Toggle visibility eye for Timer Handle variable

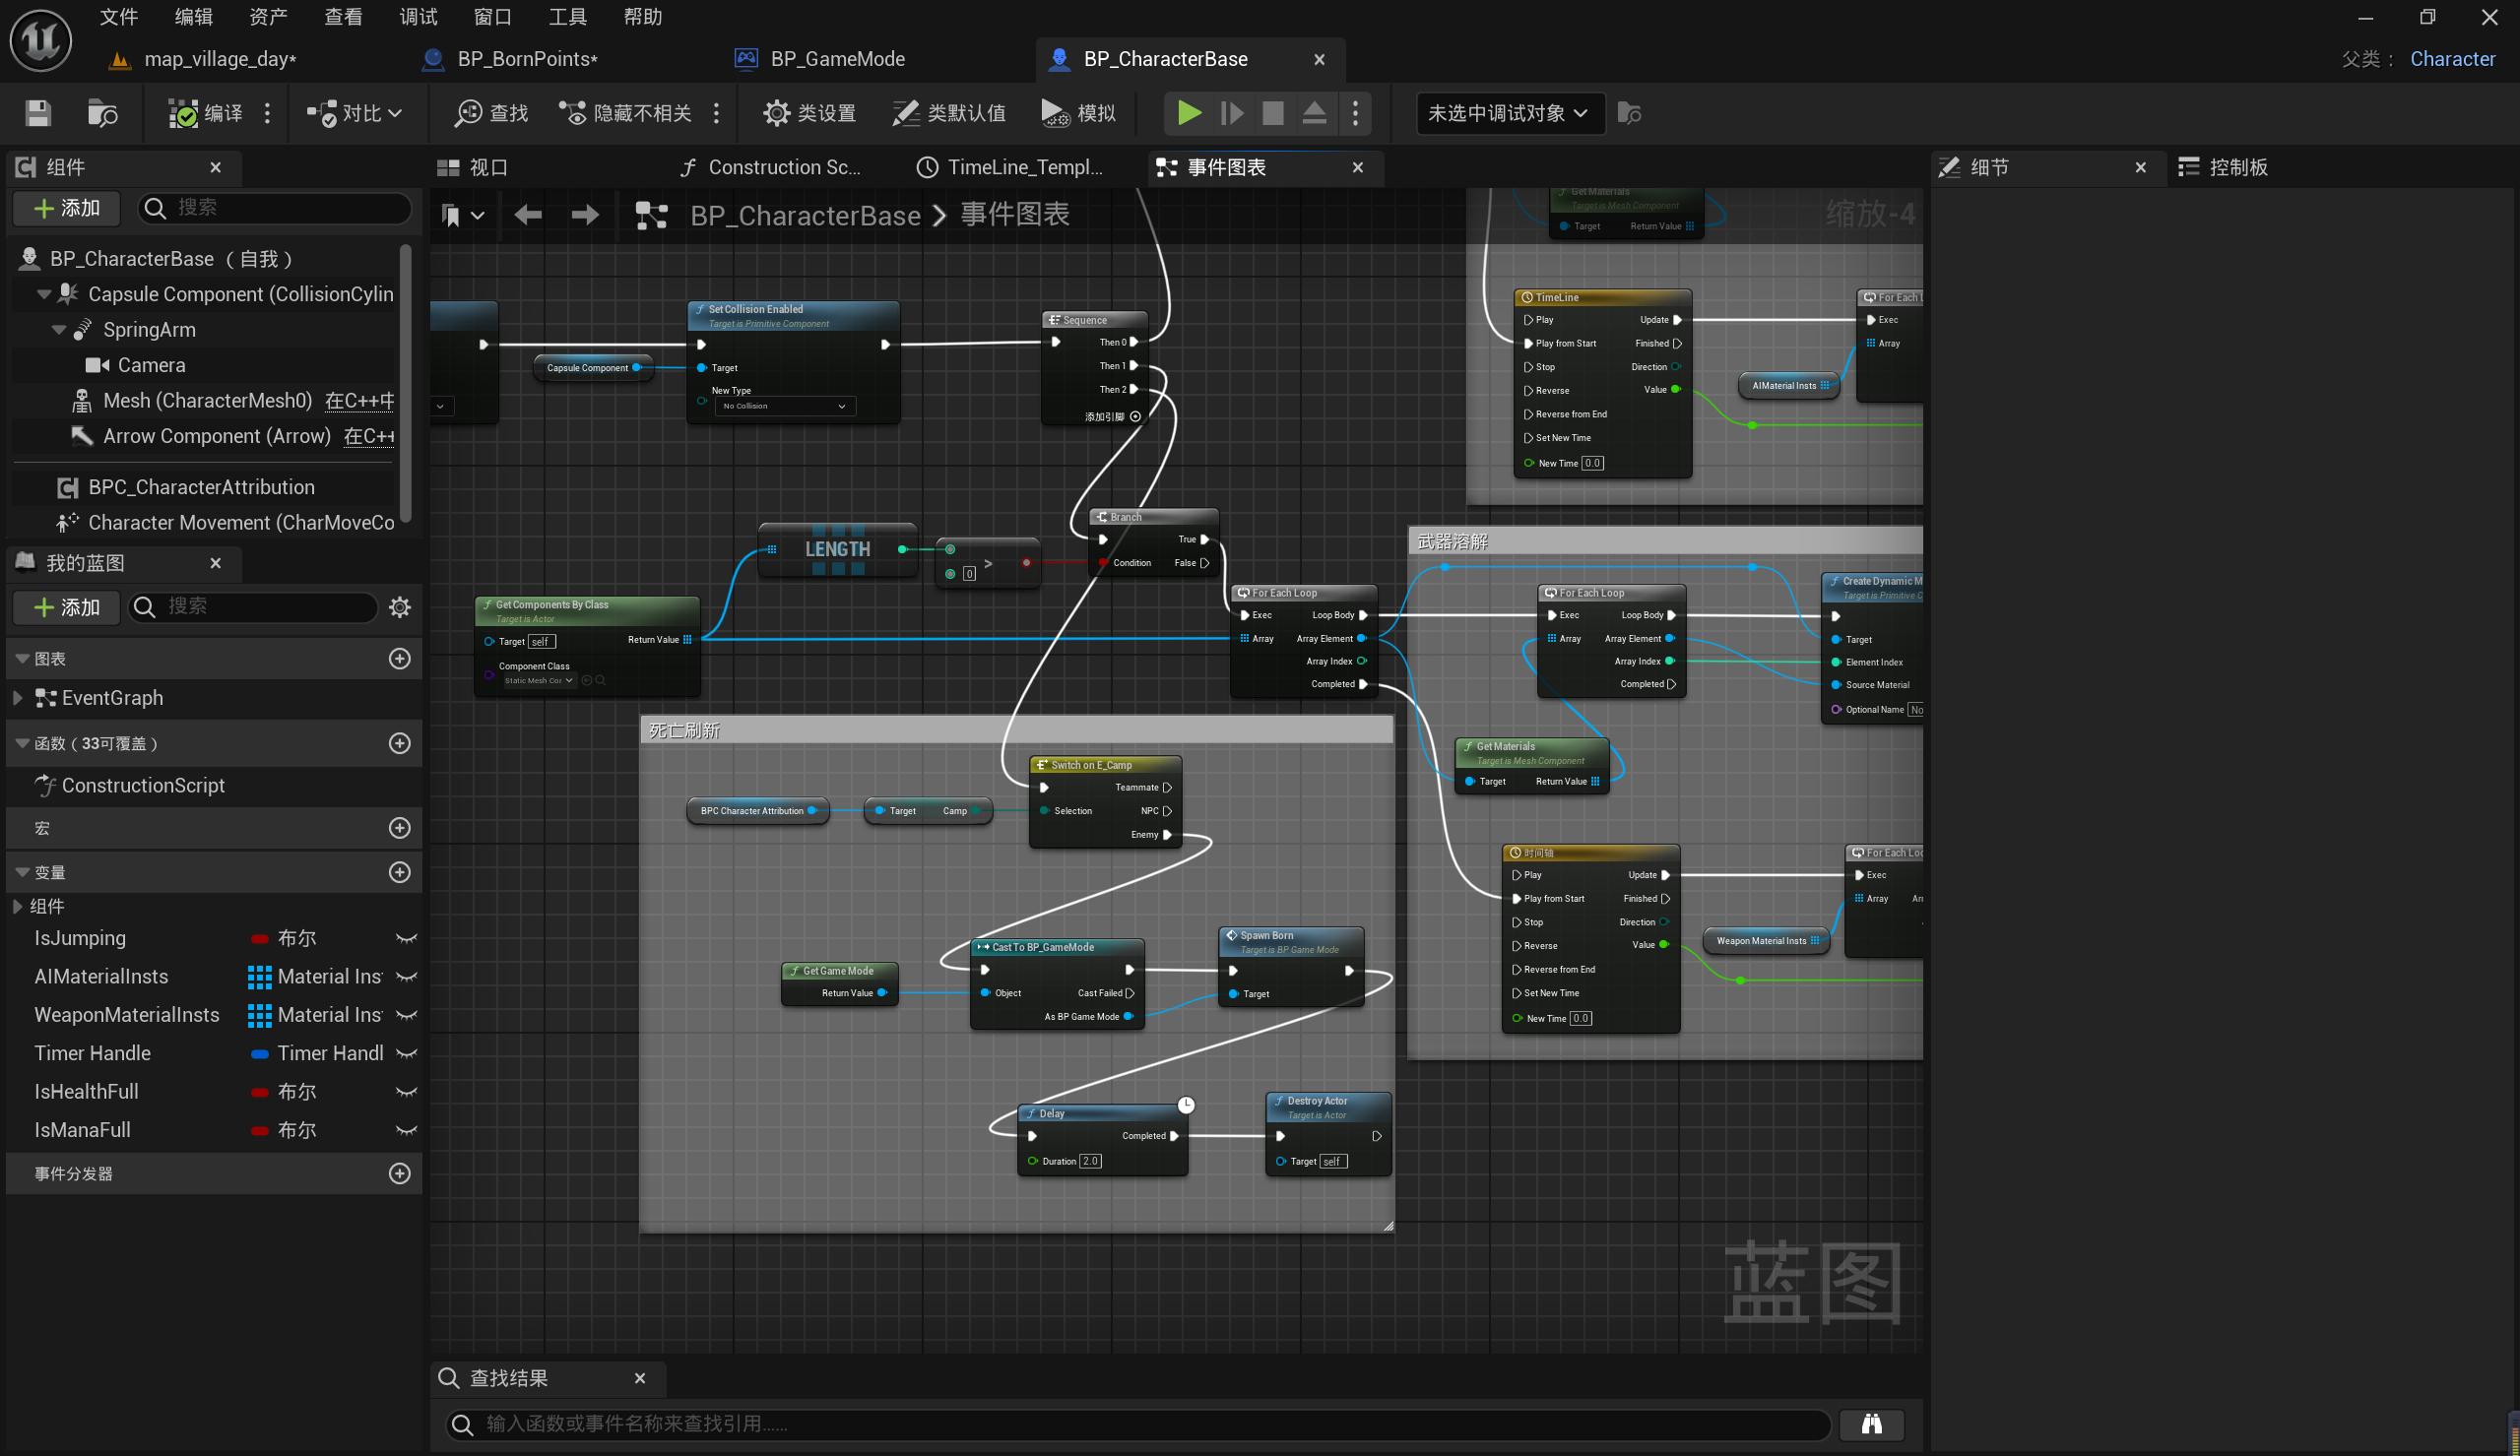pyautogui.click(x=406, y=1053)
